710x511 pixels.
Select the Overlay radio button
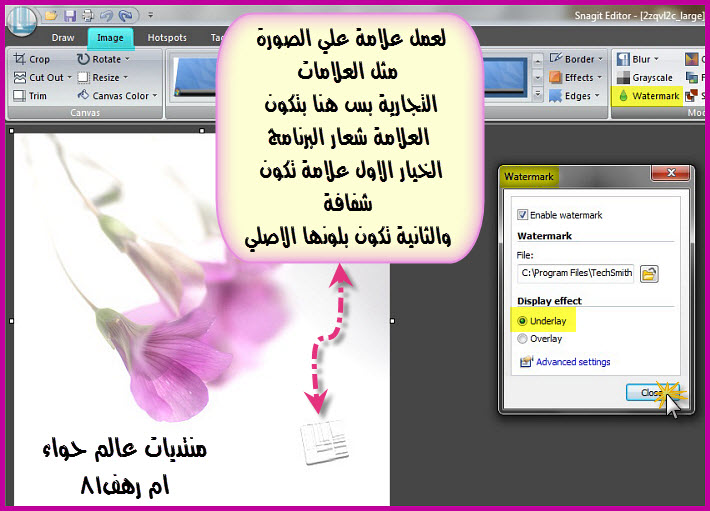[522, 339]
